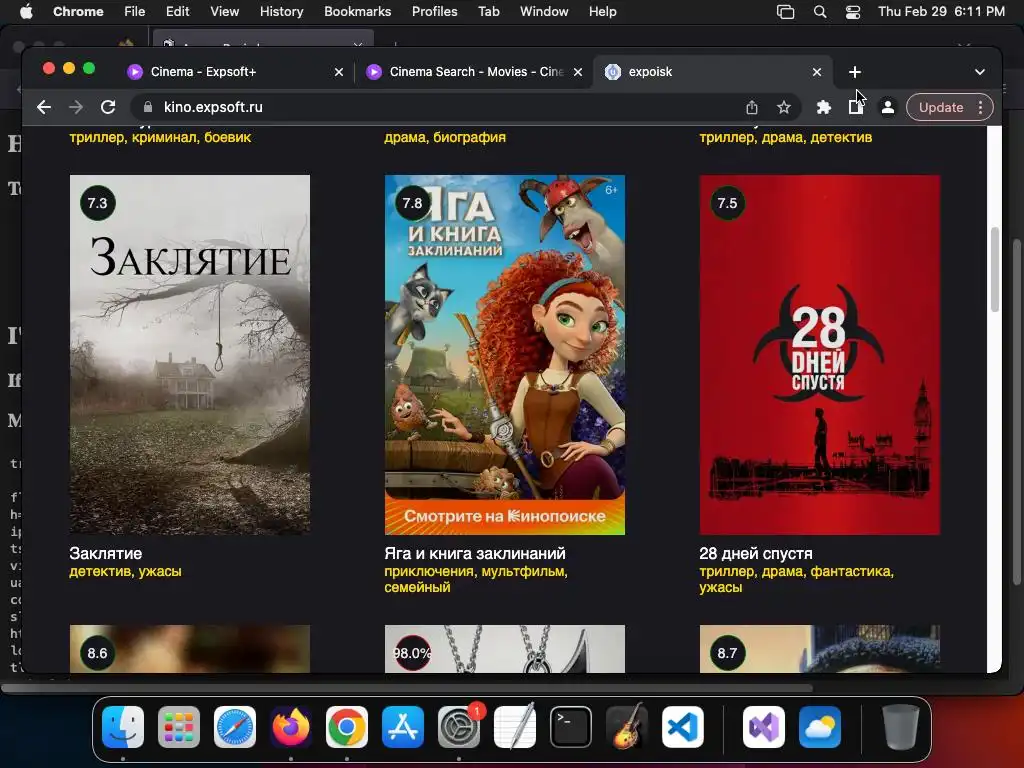Screen dimensions: 1024x768
Task: Click the Яга и книга заклинаний title
Action: [475, 553]
